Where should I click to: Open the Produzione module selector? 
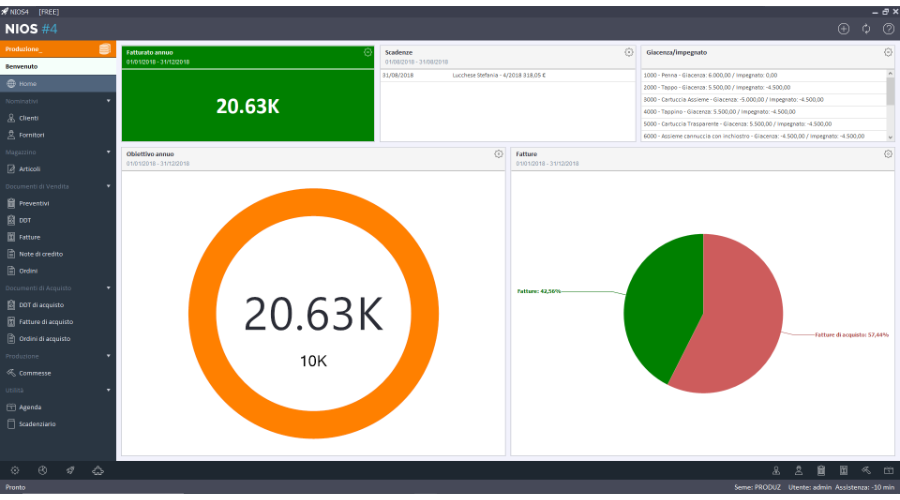[58, 49]
